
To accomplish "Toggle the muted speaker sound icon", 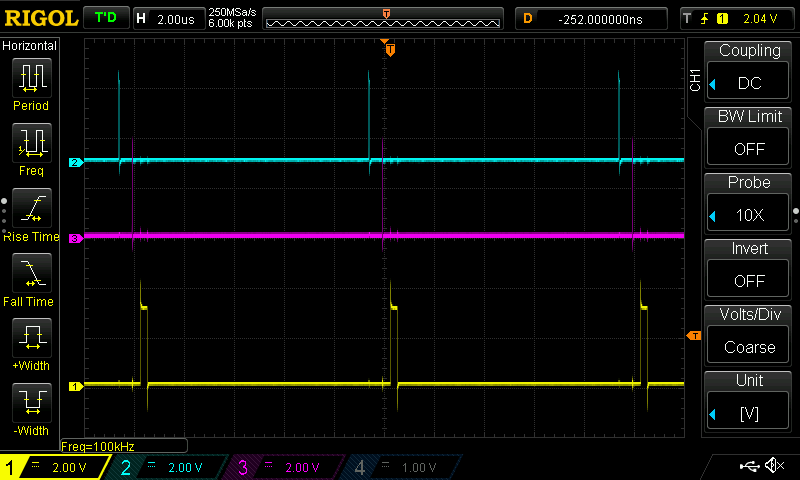I will [x=774, y=465].
